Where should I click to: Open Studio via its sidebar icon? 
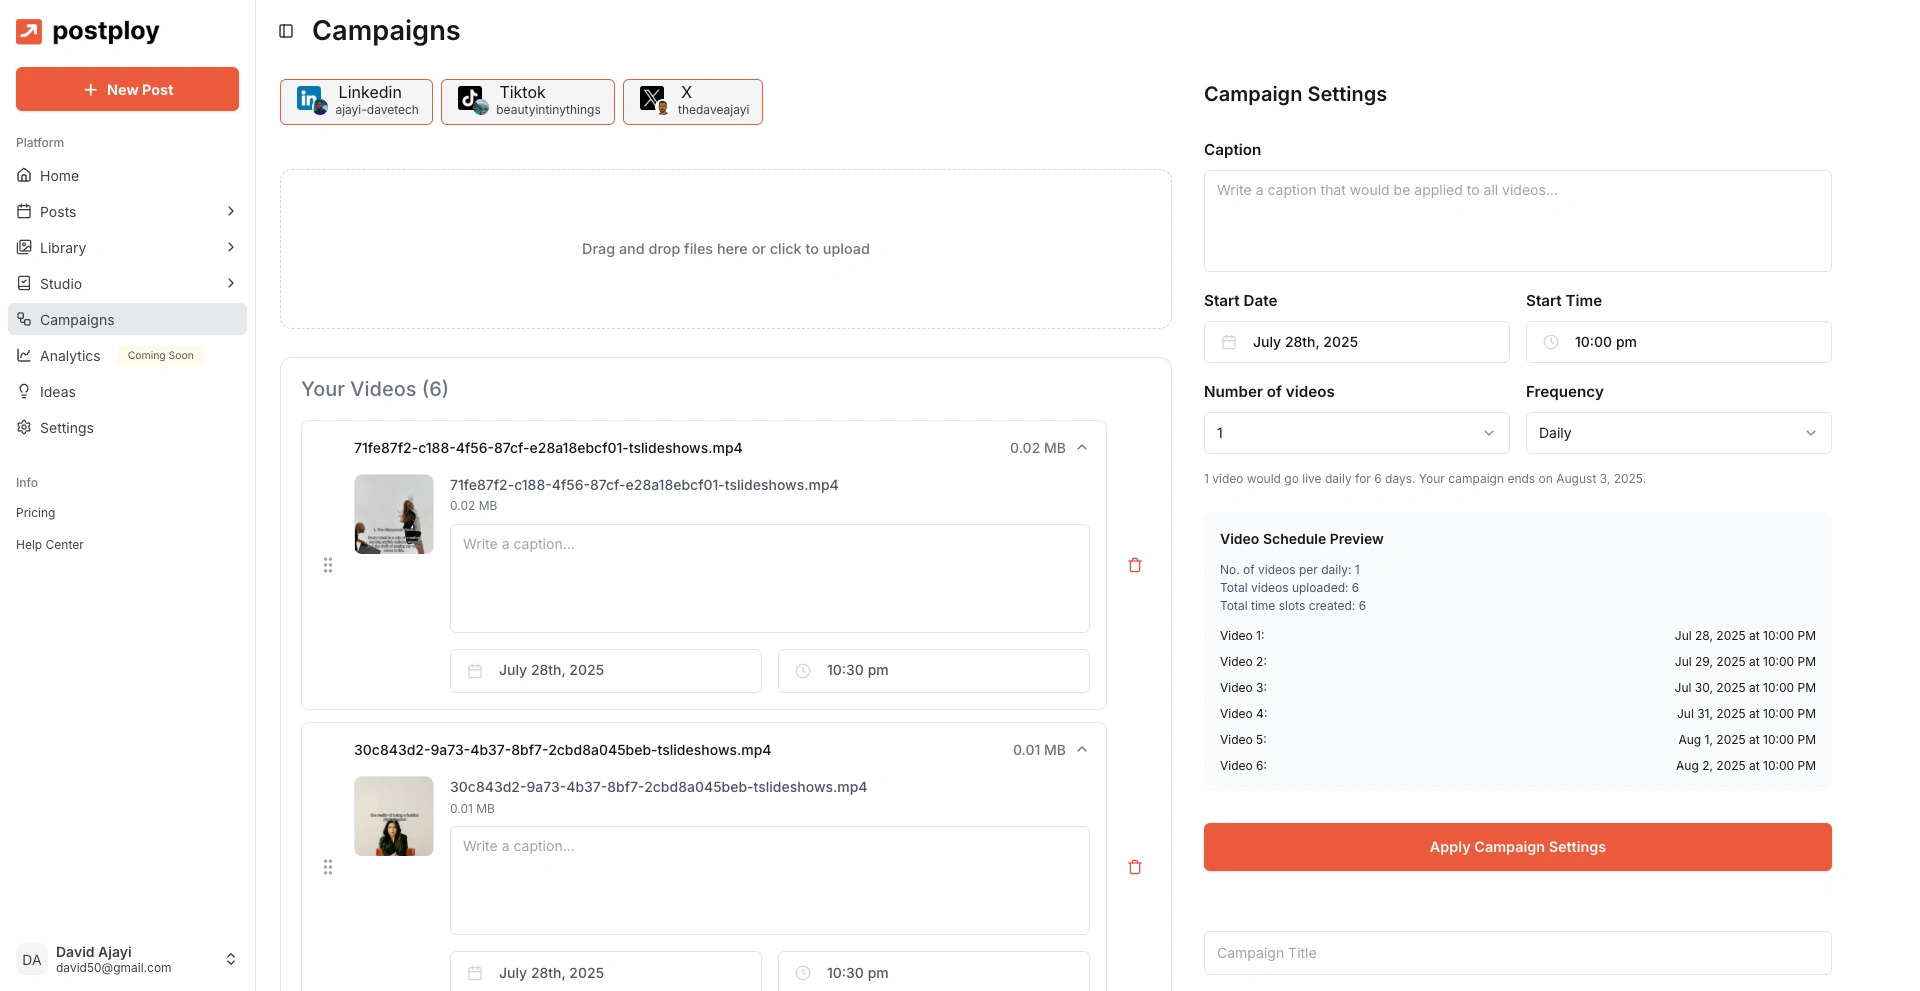pyautogui.click(x=23, y=283)
